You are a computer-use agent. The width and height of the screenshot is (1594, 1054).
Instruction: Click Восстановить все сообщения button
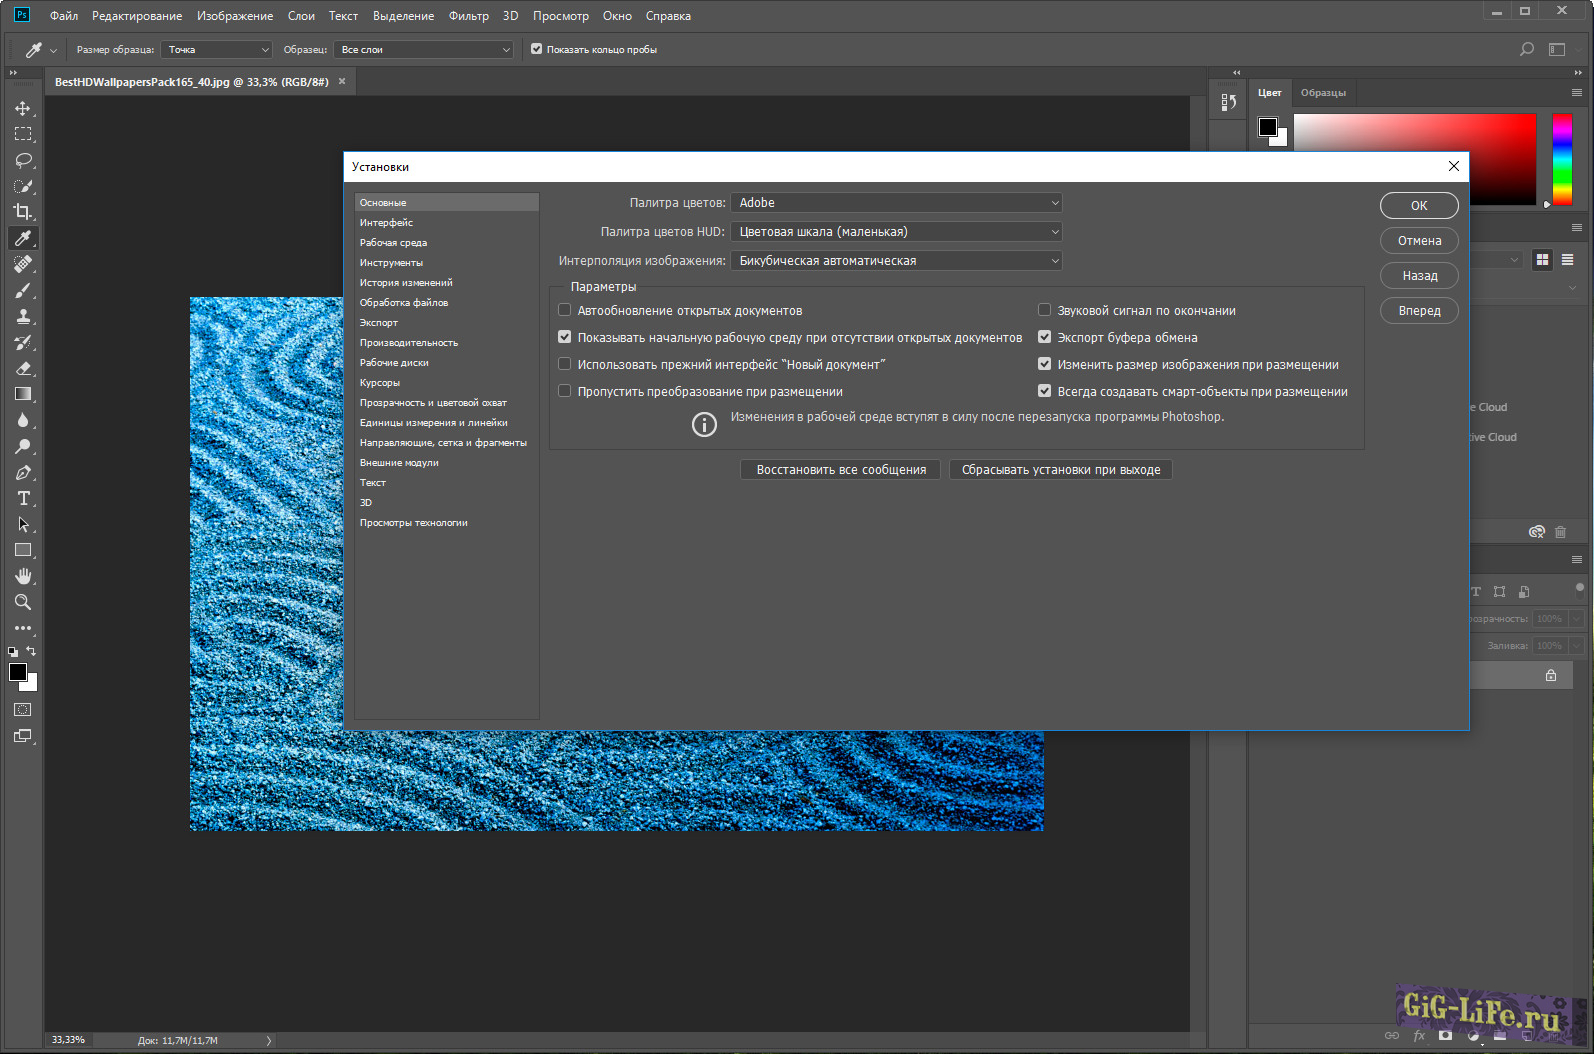point(841,470)
